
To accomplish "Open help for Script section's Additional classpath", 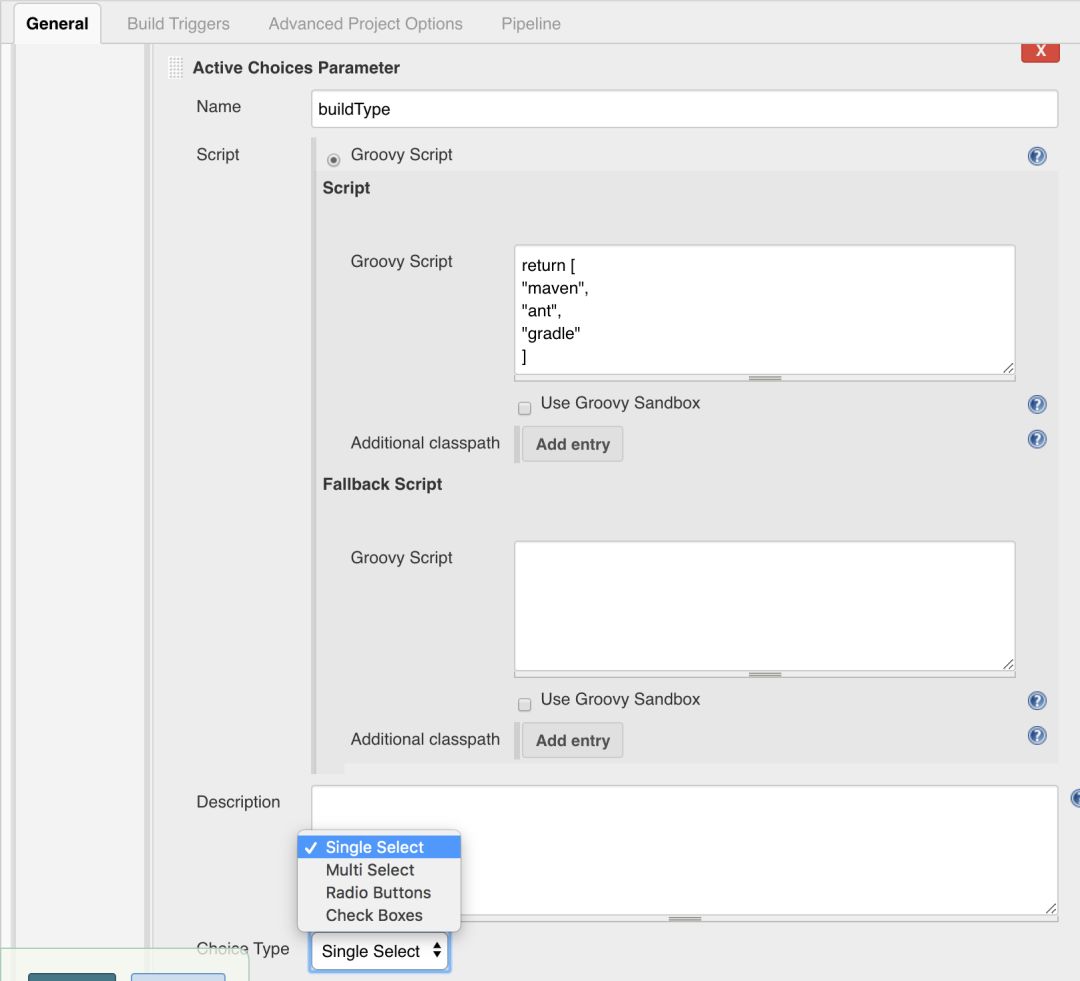I will pyautogui.click(x=1037, y=439).
